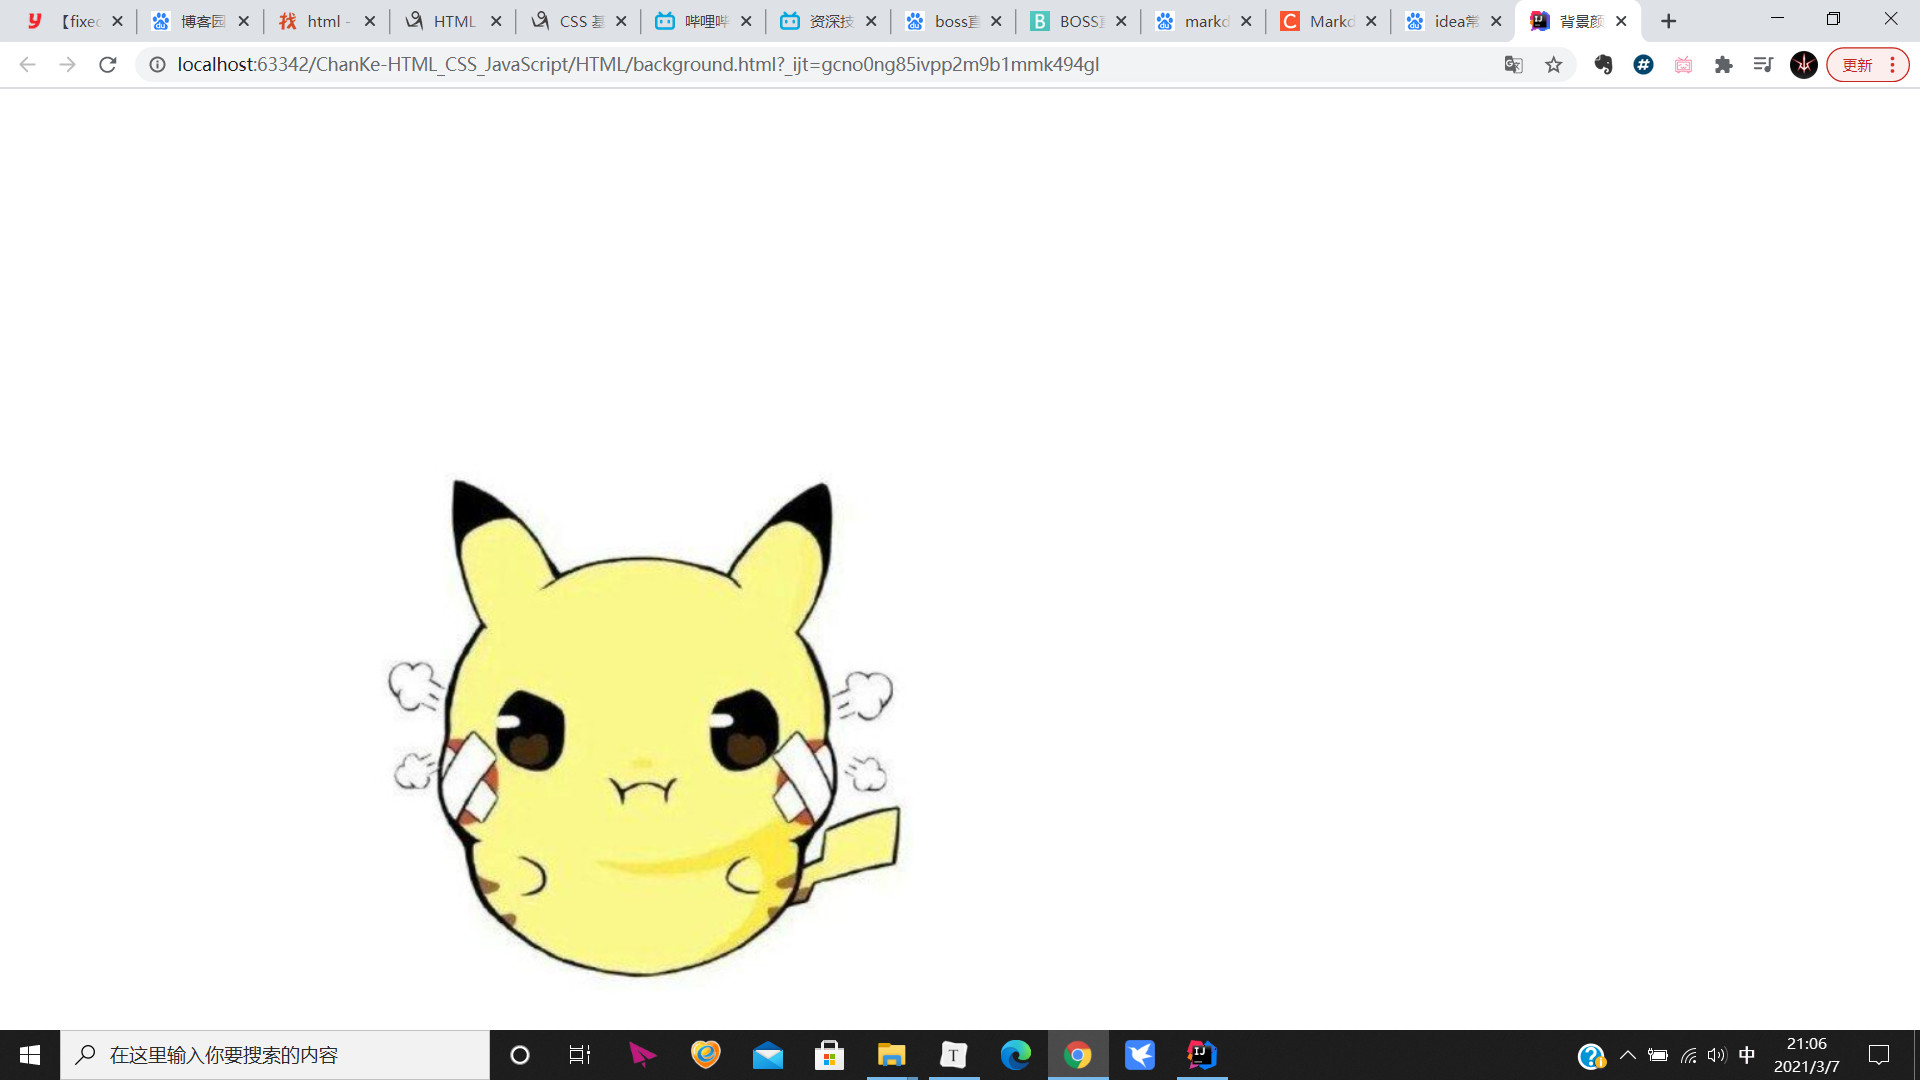Reload the page with the refresh icon
1920x1080 pixels.
click(x=108, y=65)
